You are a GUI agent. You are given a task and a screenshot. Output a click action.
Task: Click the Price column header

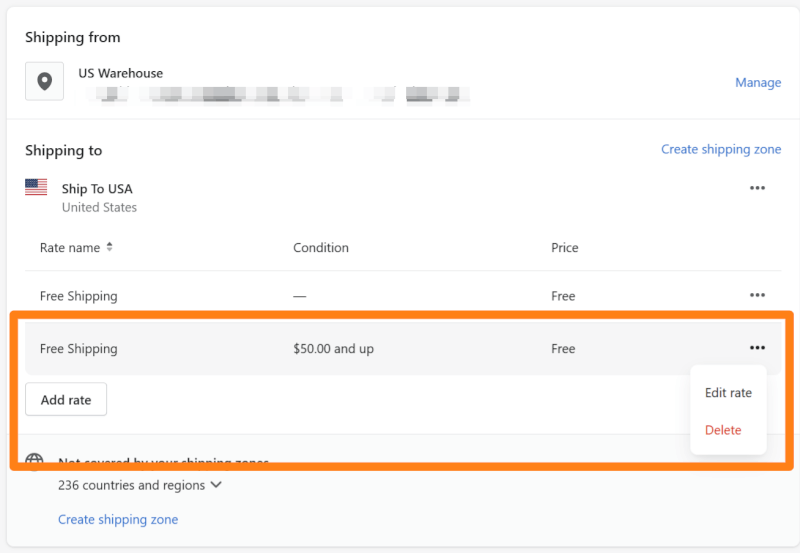click(x=564, y=247)
